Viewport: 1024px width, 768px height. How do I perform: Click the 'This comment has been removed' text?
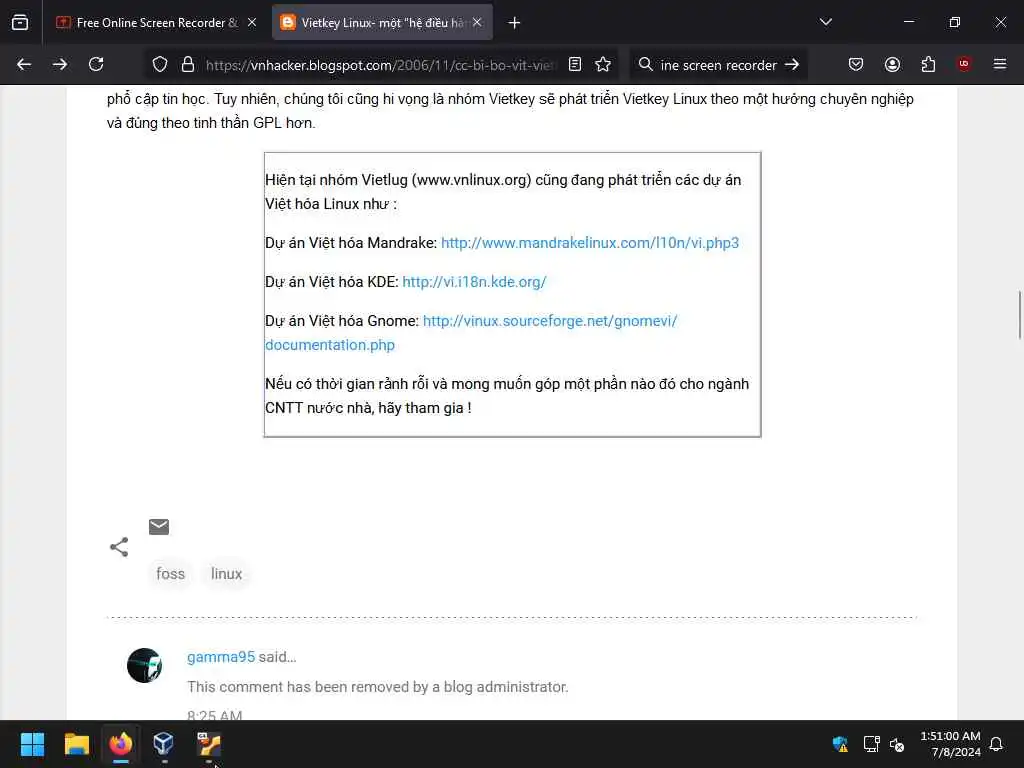(377, 687)
